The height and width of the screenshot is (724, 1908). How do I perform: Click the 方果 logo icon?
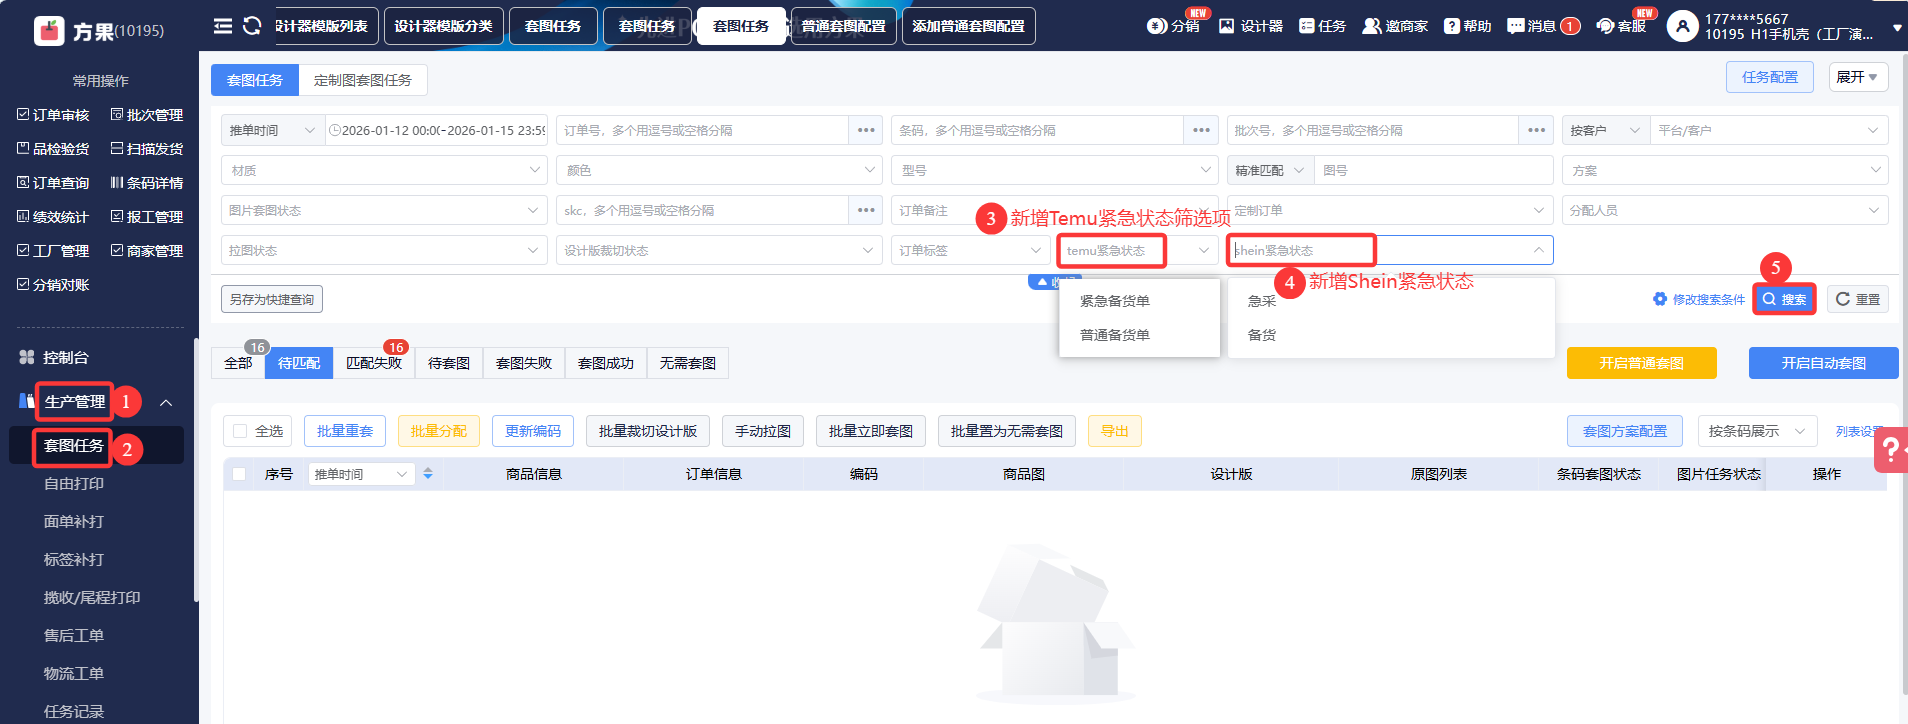click(49, 31)
